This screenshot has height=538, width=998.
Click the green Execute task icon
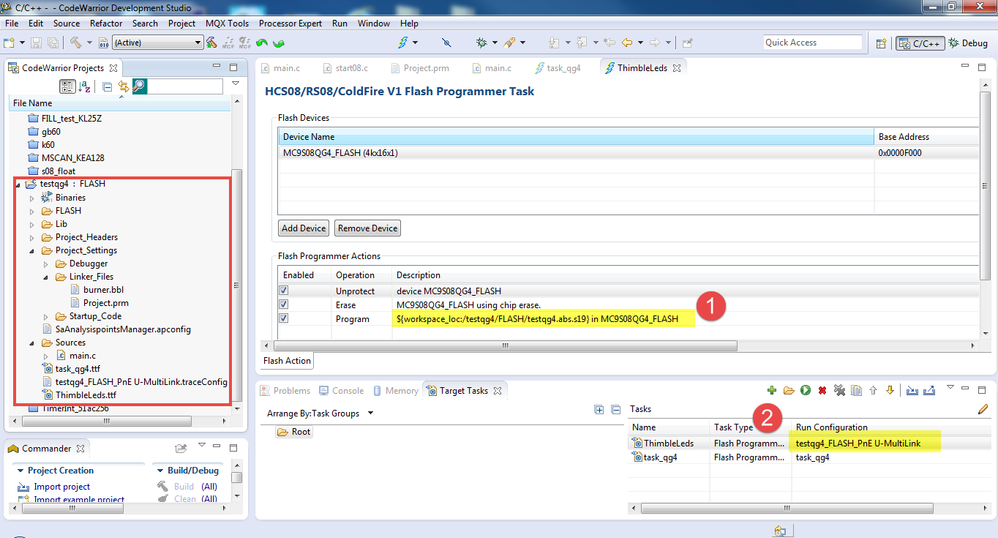(x=805, y=390)
